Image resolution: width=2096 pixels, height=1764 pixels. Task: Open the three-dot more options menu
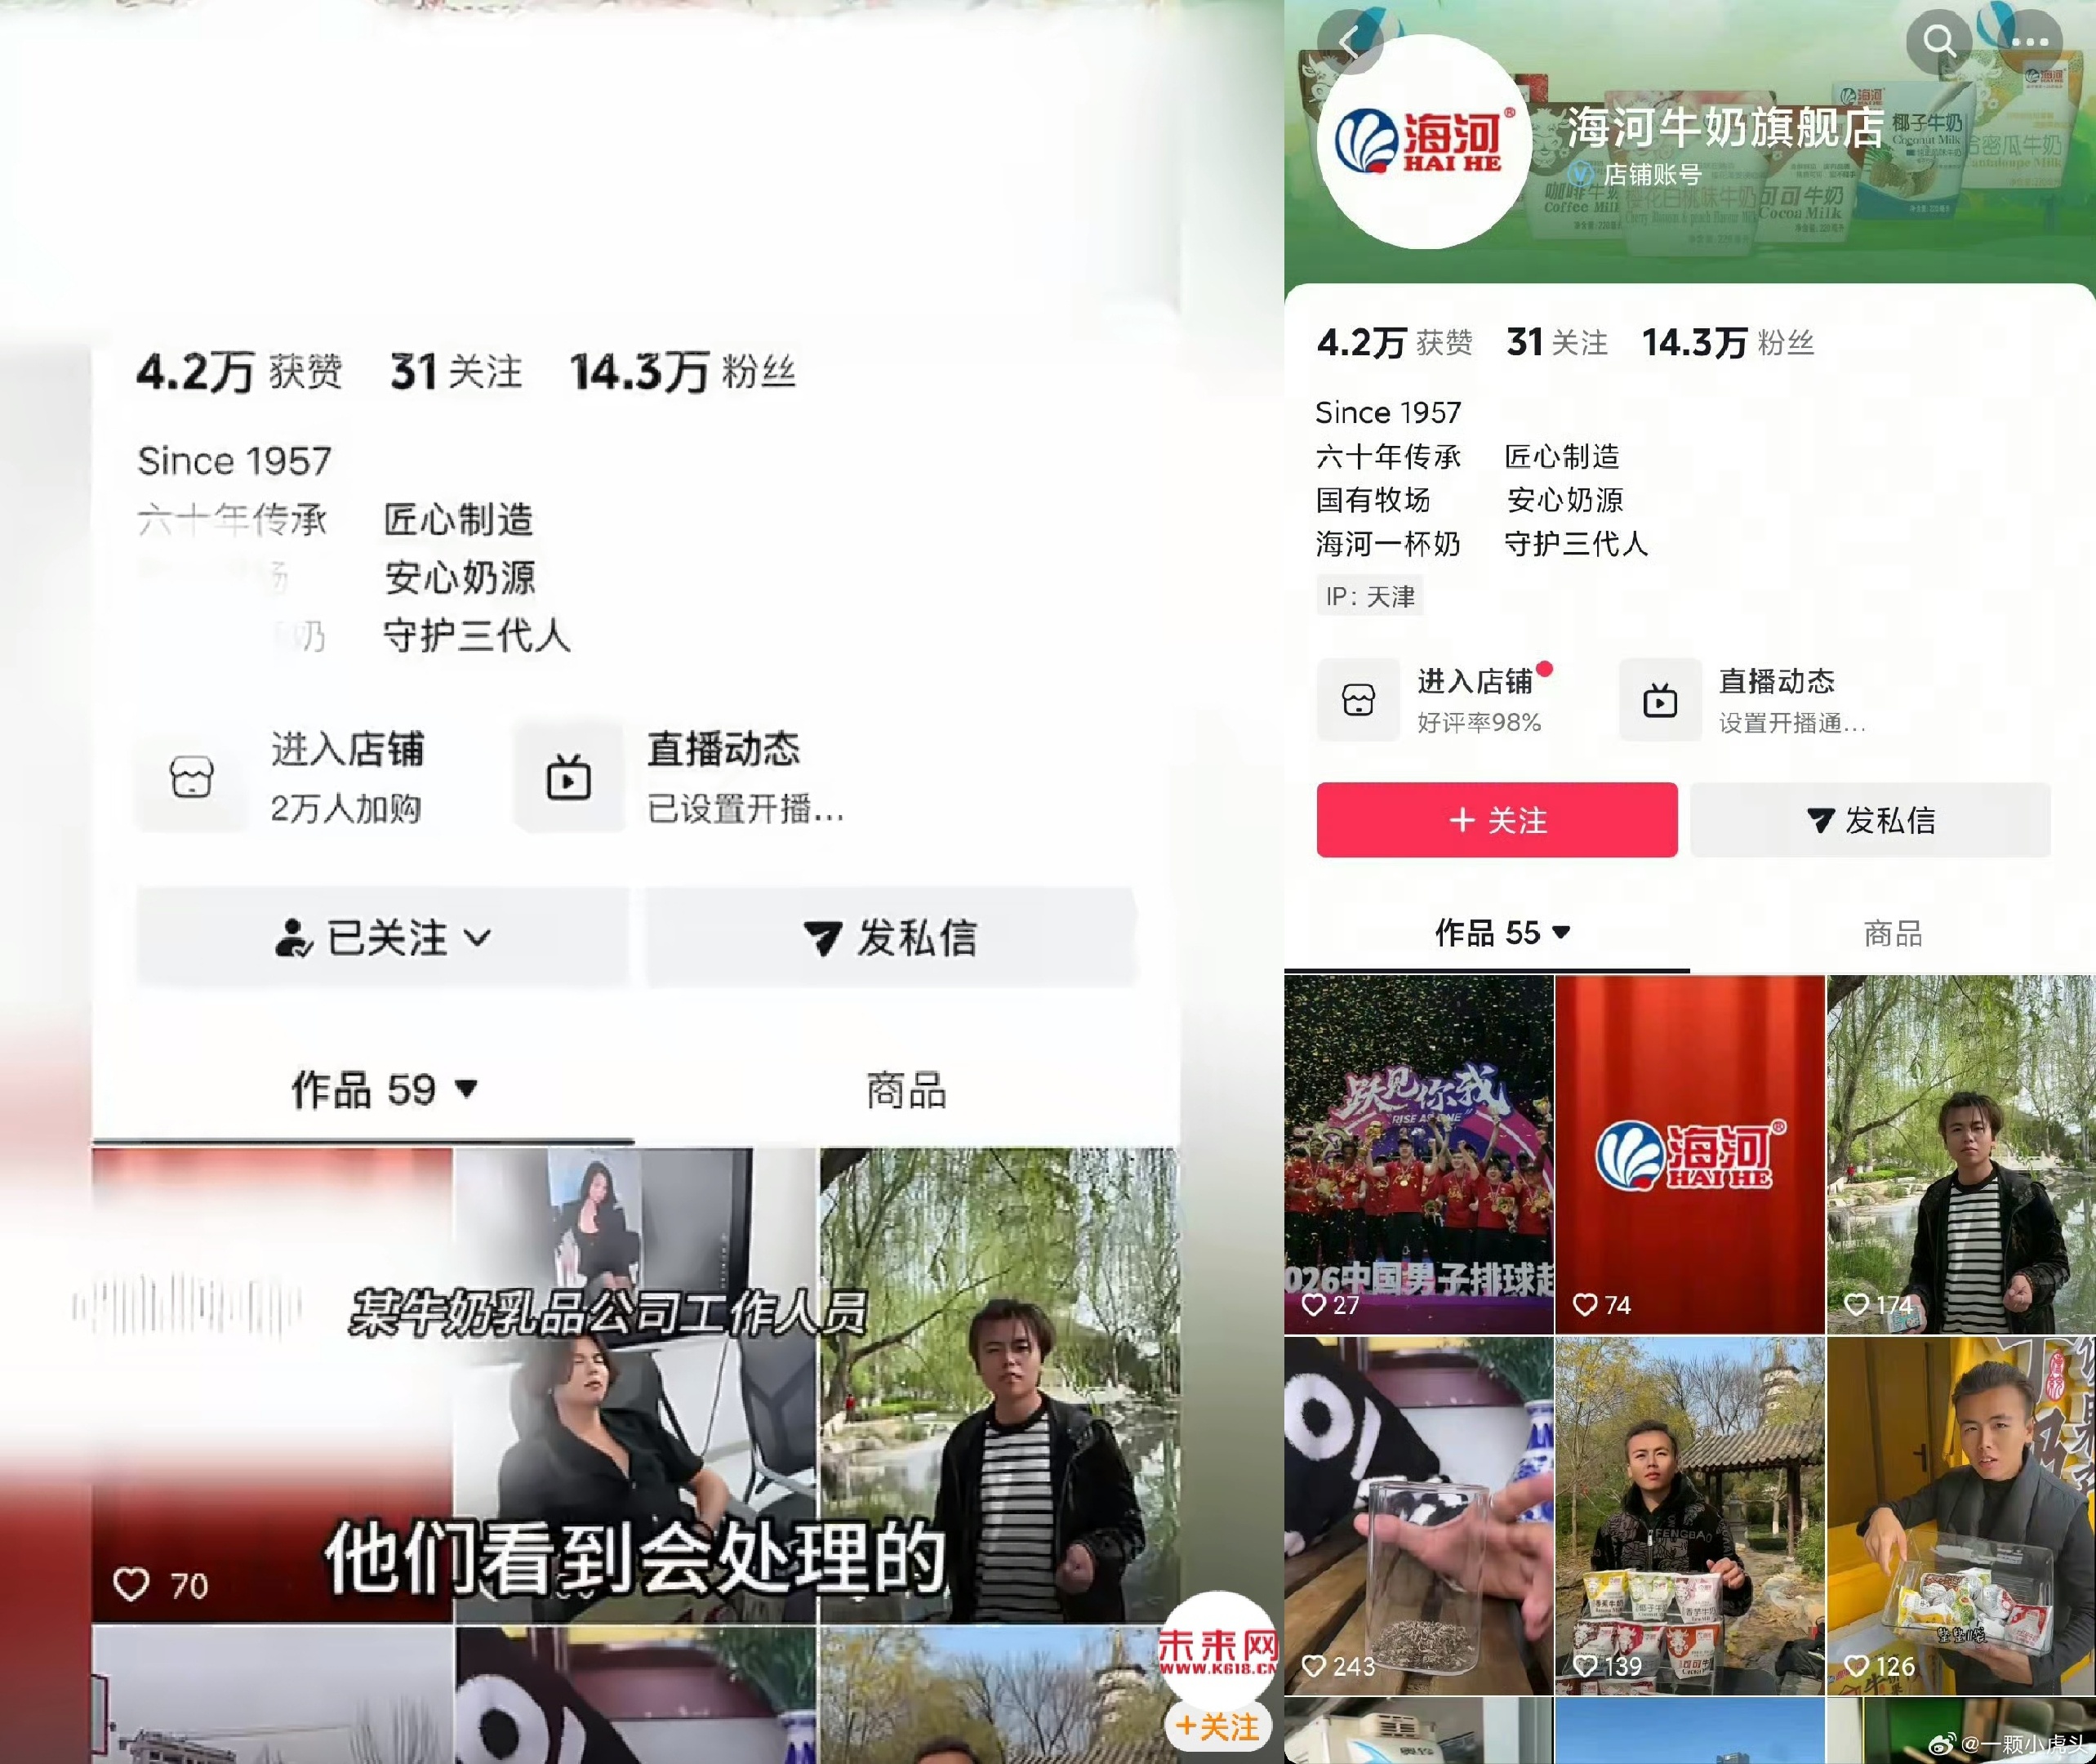coord(2030,41)
